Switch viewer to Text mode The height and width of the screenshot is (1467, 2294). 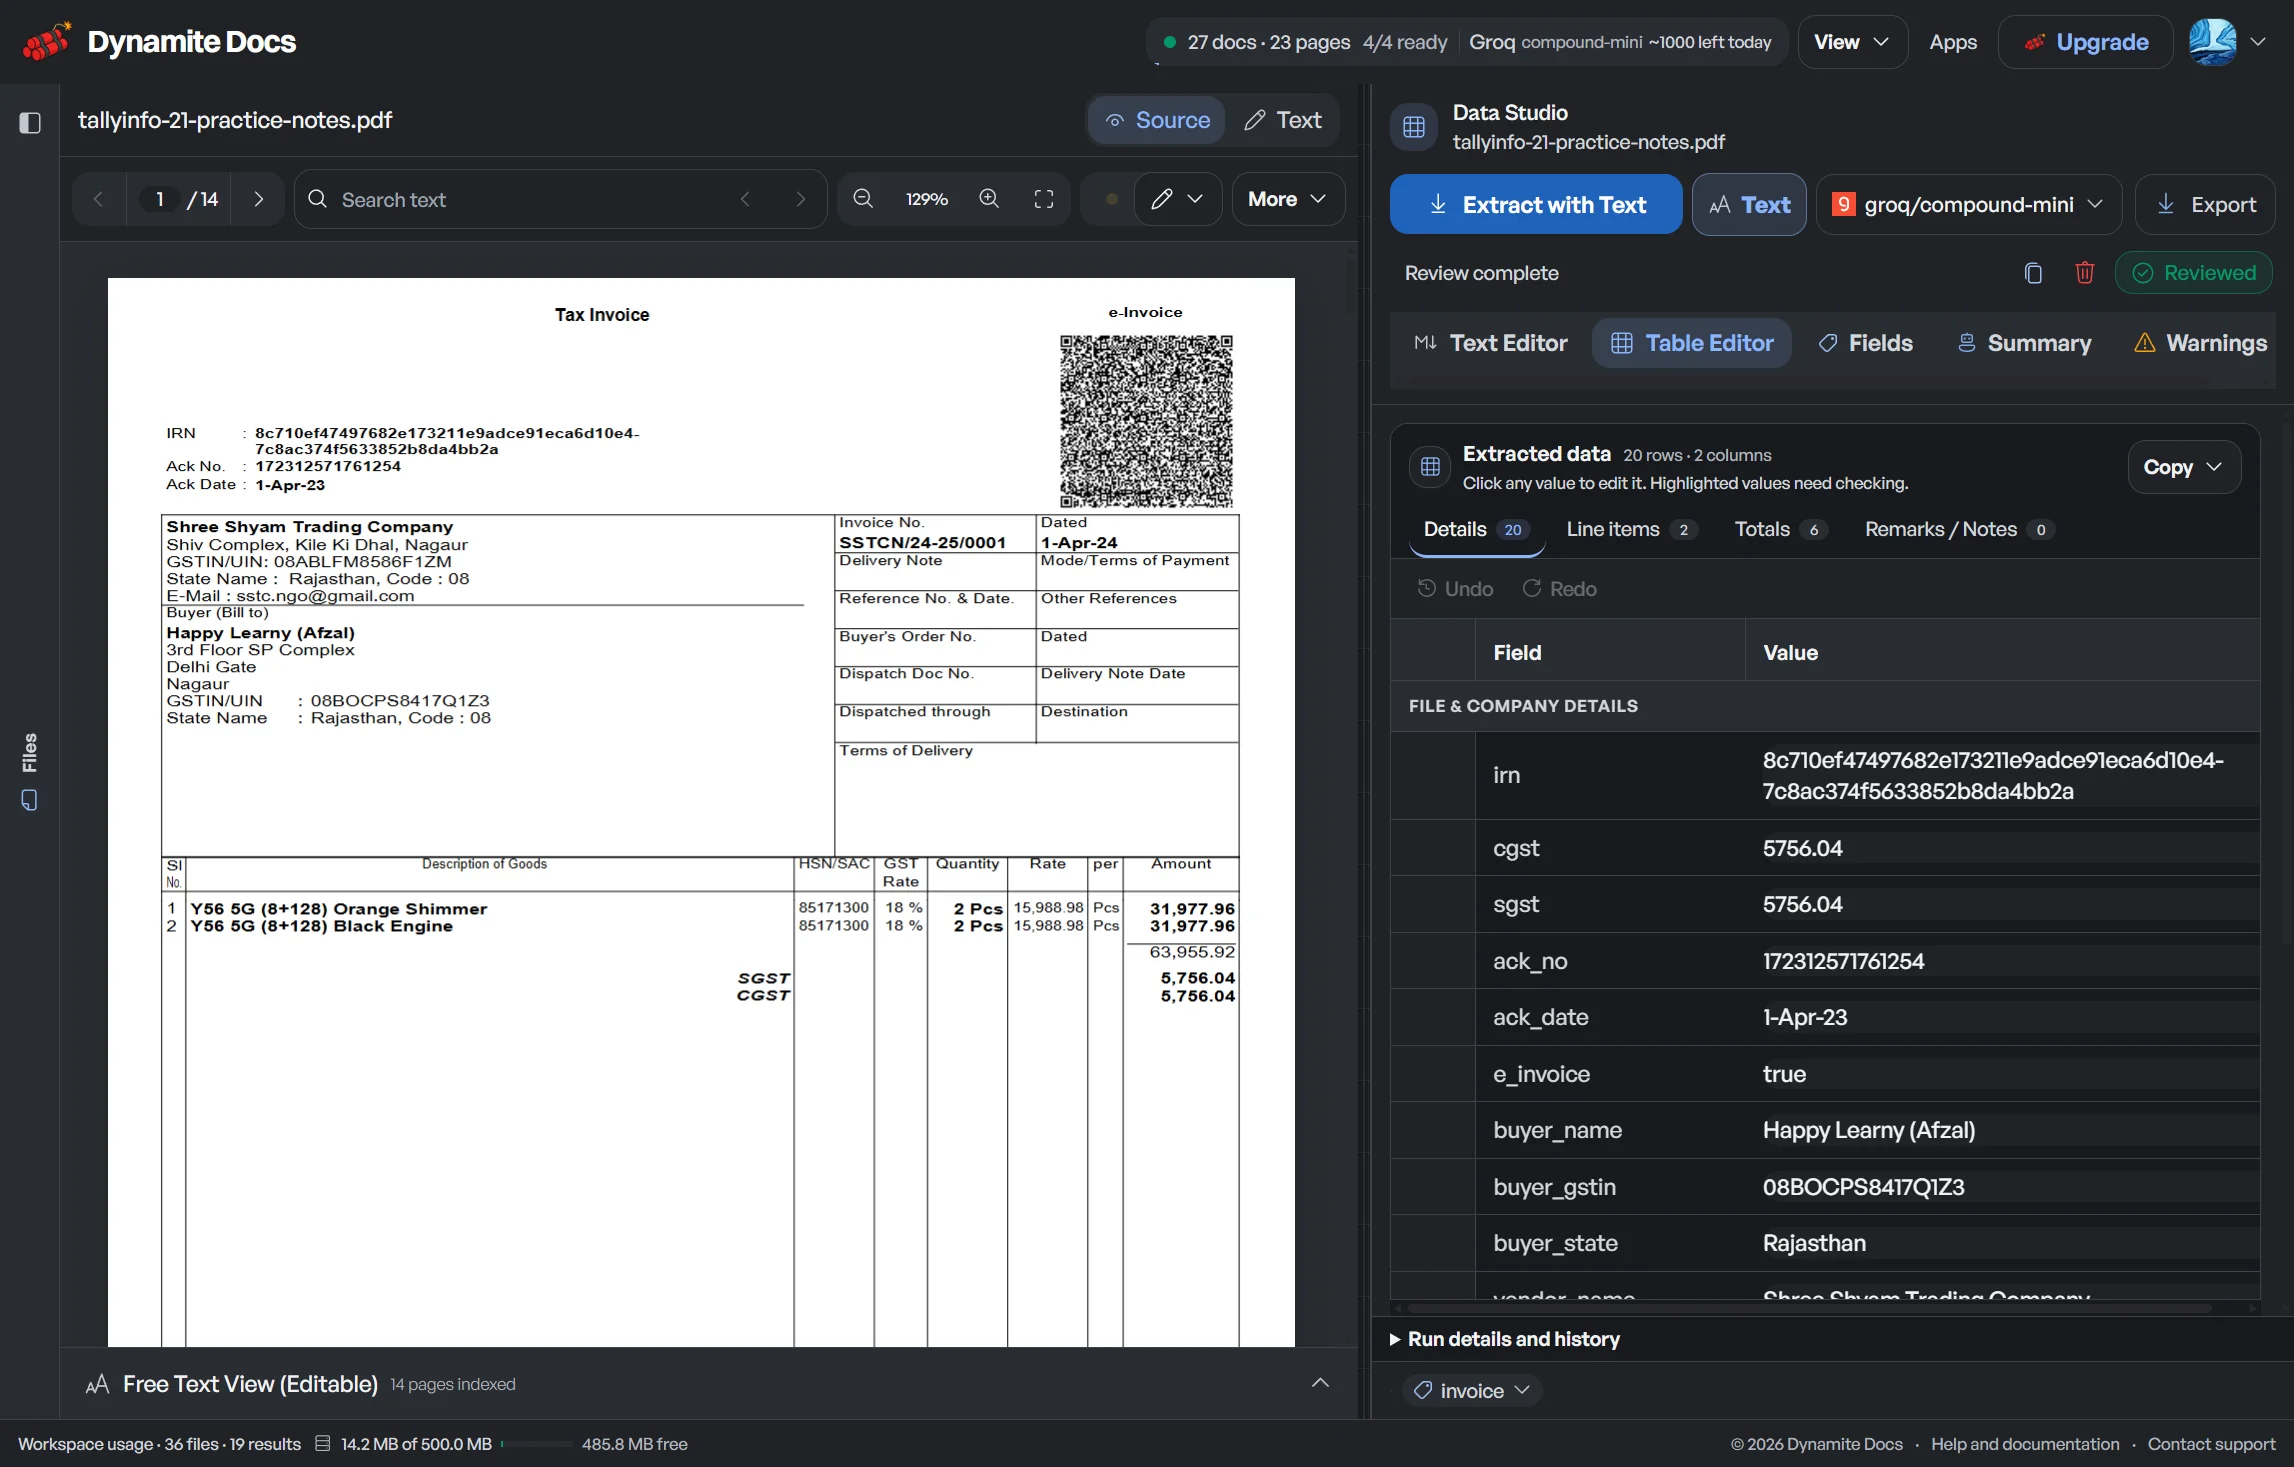point(1283,120)
